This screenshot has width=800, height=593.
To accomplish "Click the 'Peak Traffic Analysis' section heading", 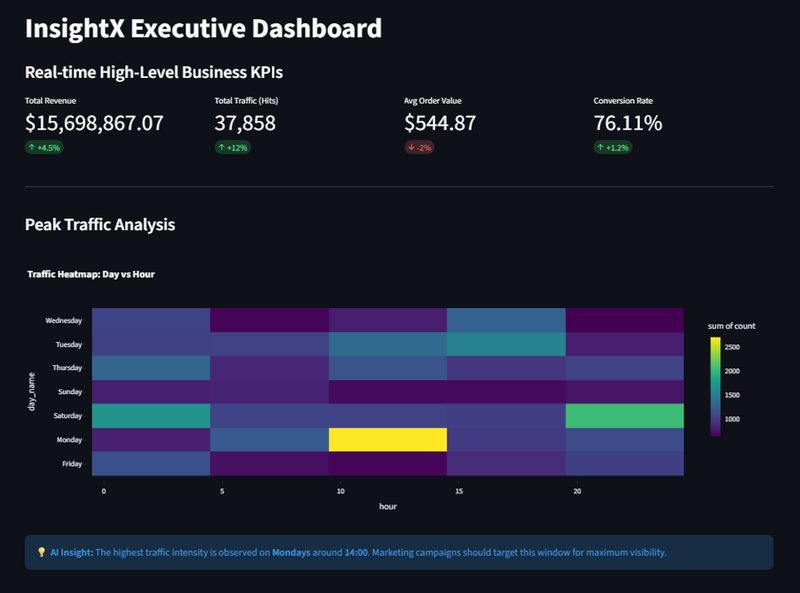I will [100, 225].
